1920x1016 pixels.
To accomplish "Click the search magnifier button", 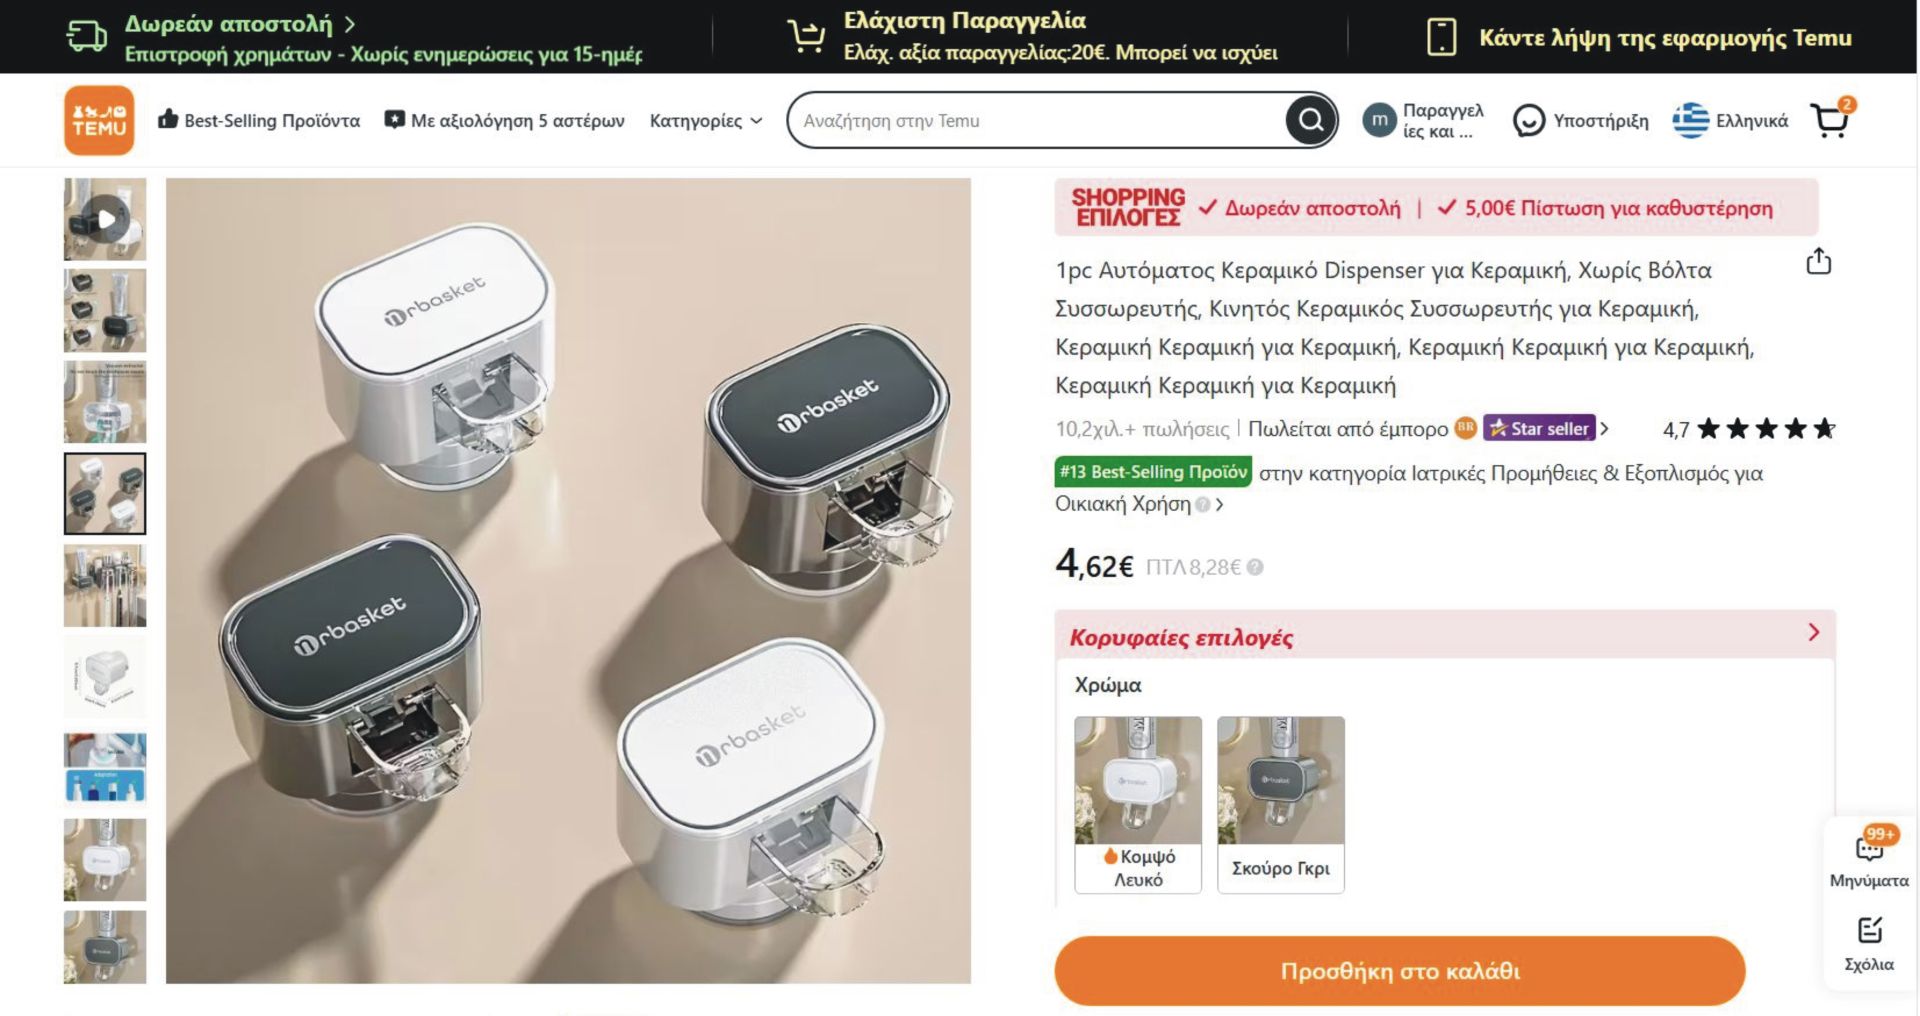I will (1310, 121).
